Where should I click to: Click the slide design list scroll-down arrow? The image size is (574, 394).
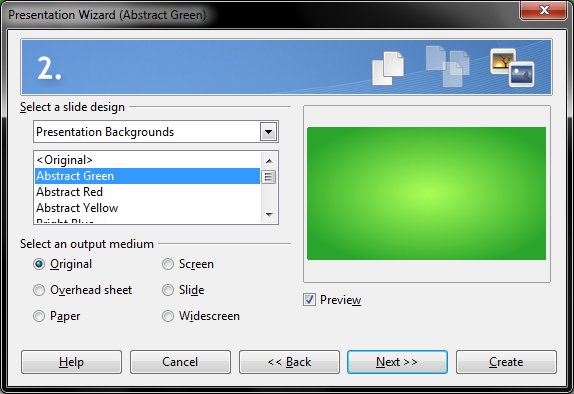(x=269, y=215)
